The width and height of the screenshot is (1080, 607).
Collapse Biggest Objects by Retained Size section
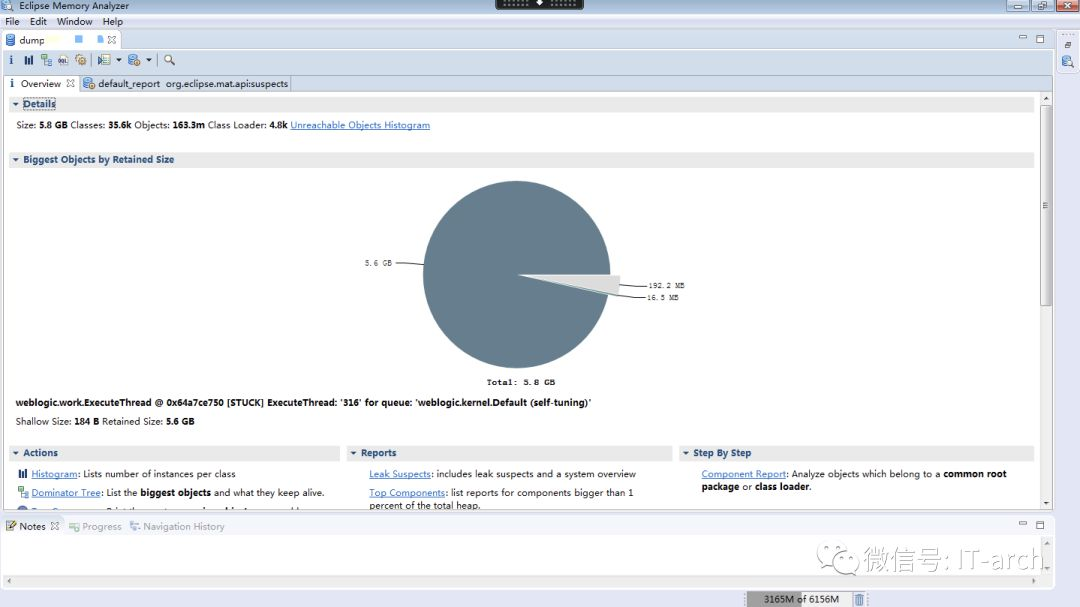(x=15, y=159)
